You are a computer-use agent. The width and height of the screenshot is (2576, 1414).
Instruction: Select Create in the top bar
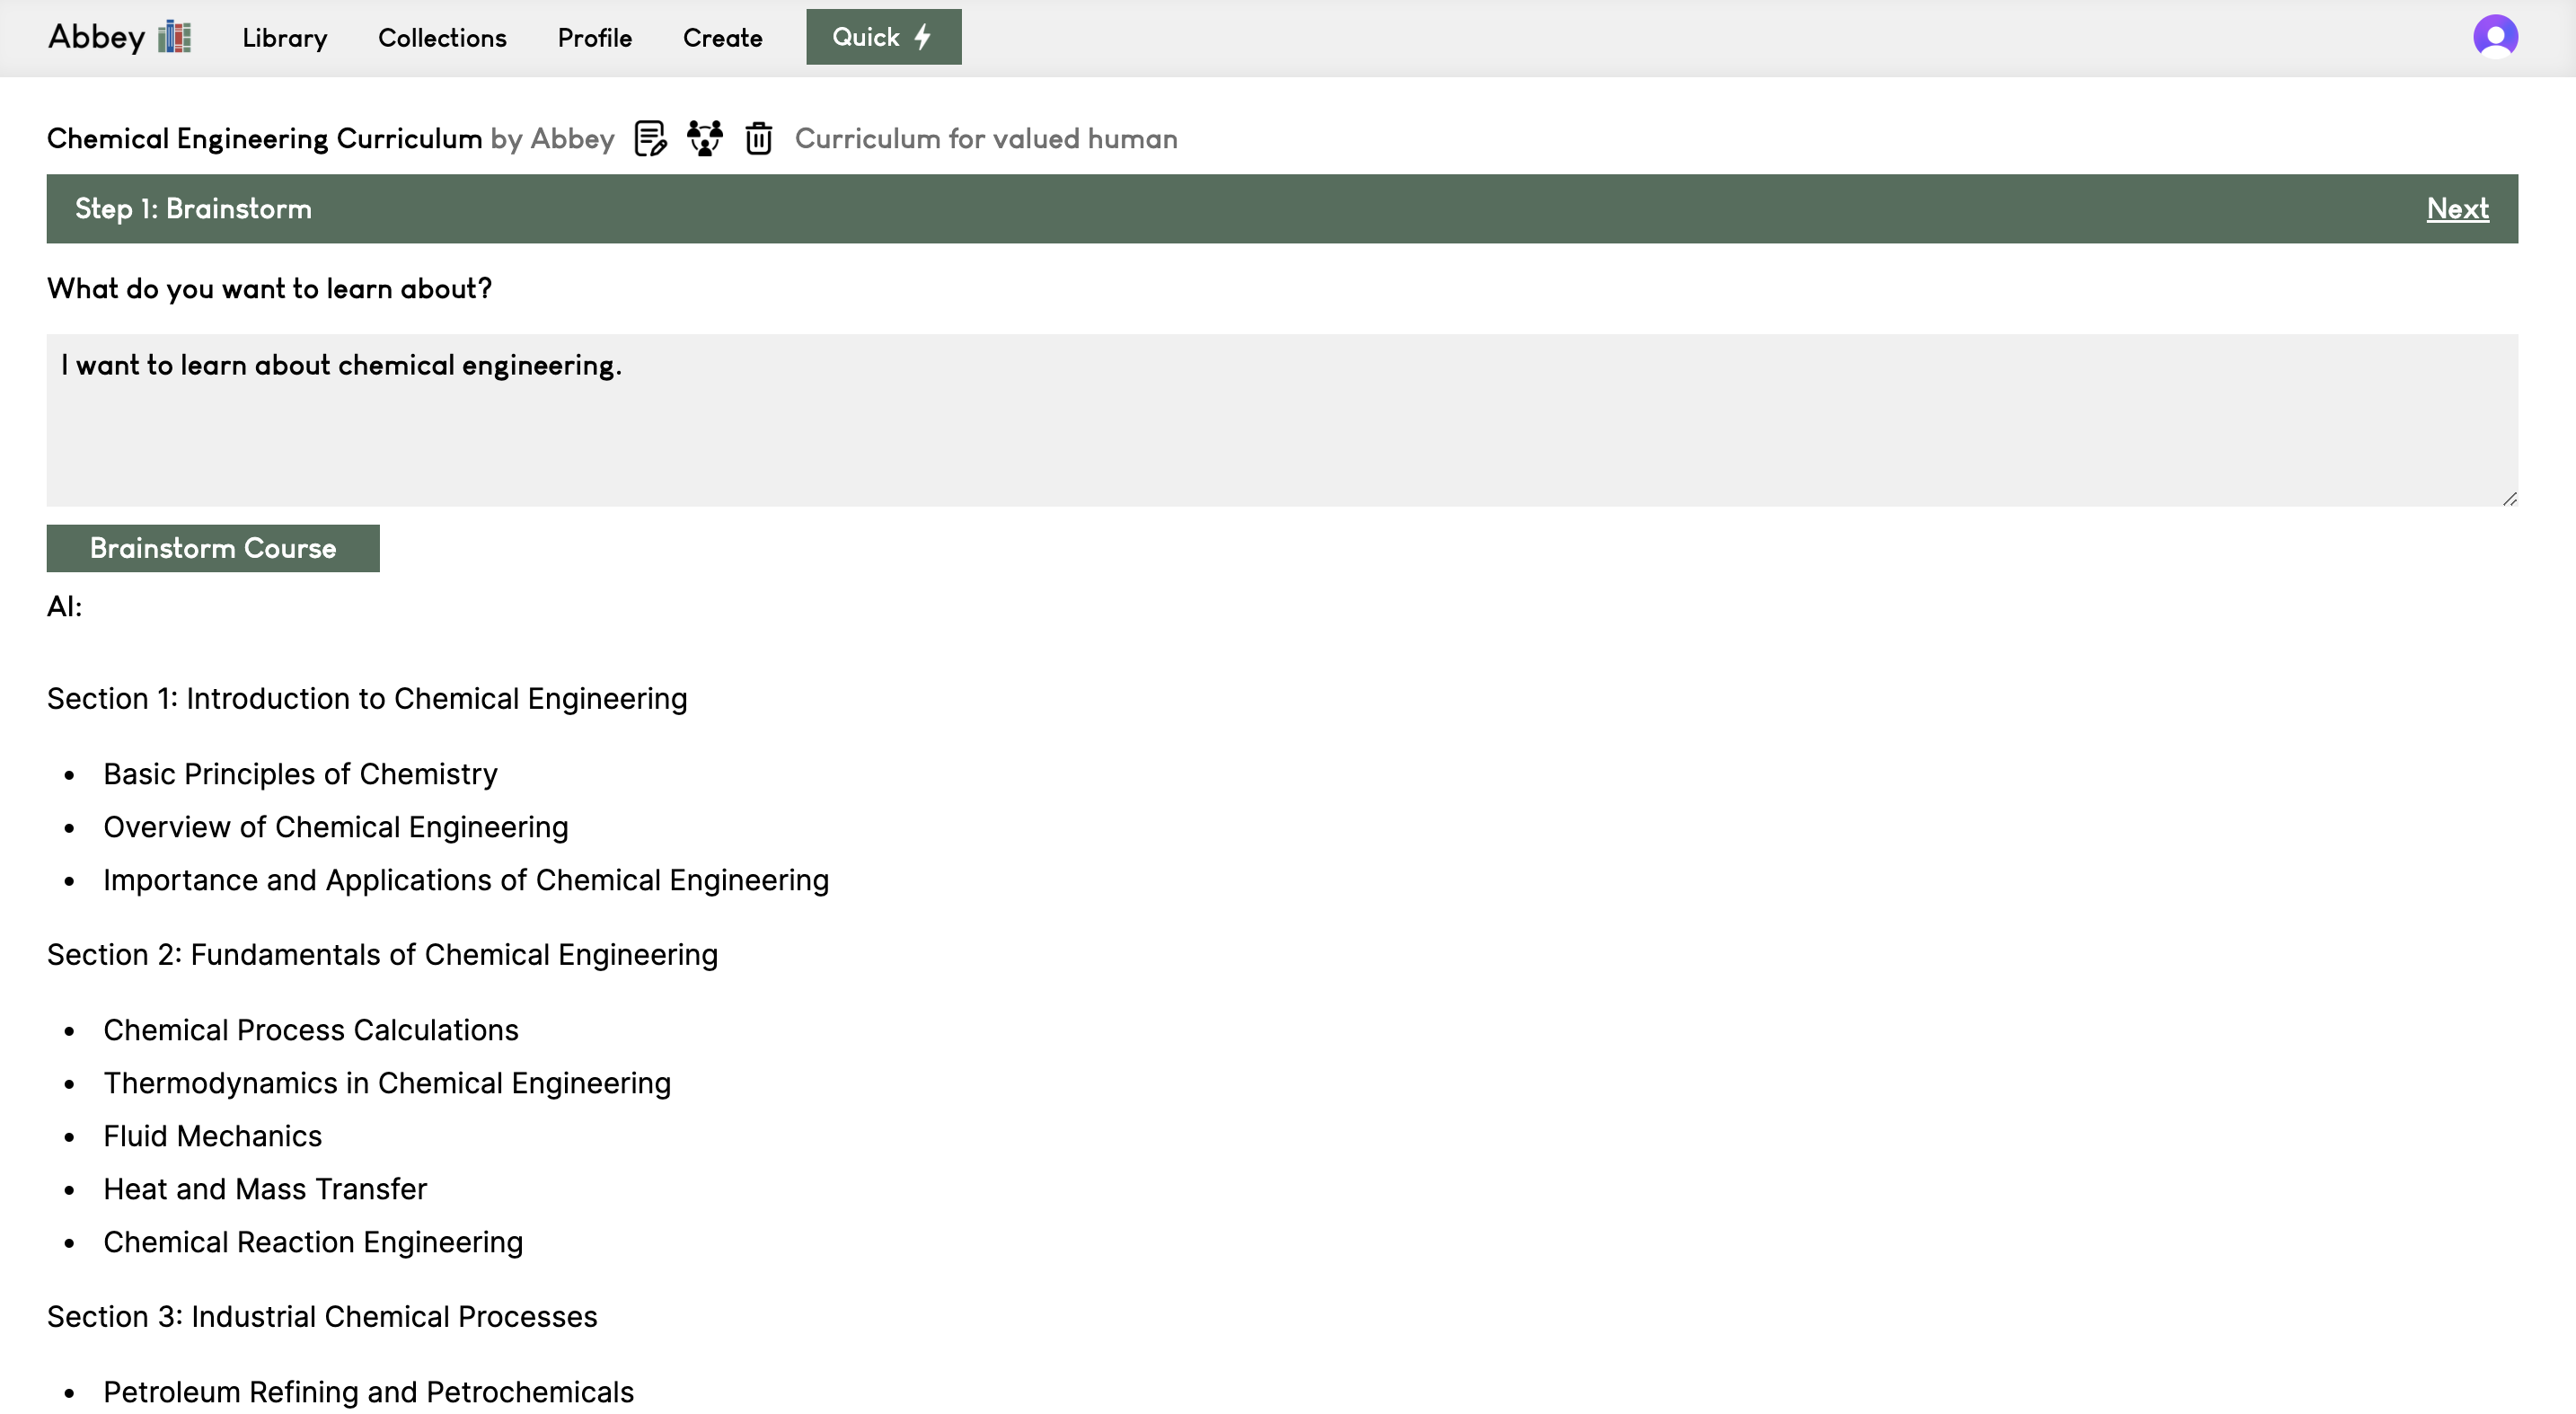[722, 38]
